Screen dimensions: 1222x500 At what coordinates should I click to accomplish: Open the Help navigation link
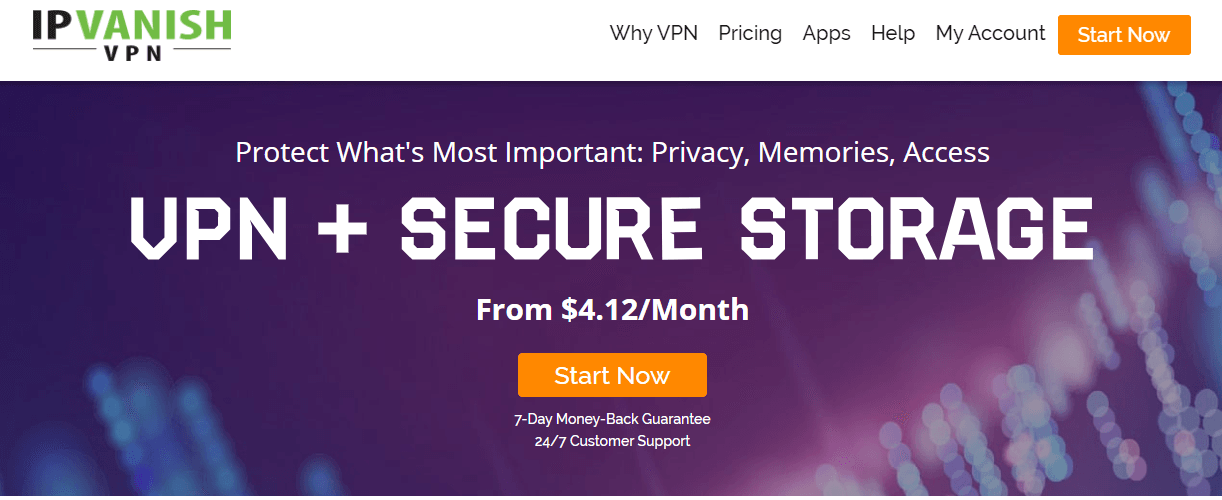[893, 33]
